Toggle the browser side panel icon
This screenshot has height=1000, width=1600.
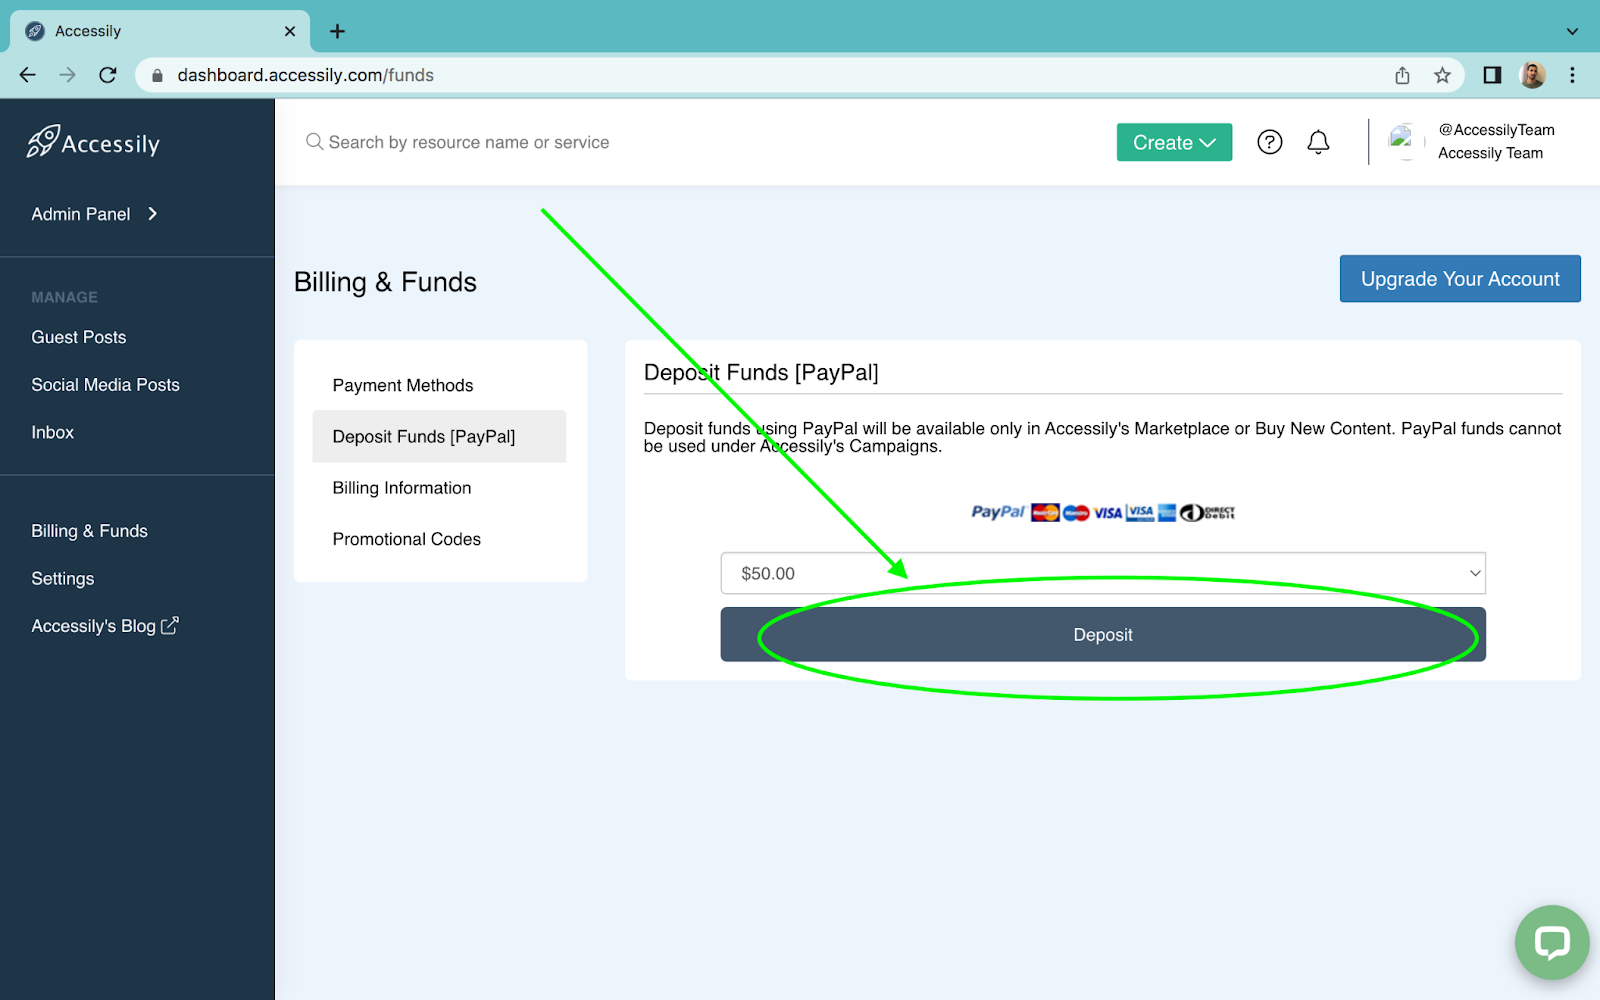tap(1492, 75)
